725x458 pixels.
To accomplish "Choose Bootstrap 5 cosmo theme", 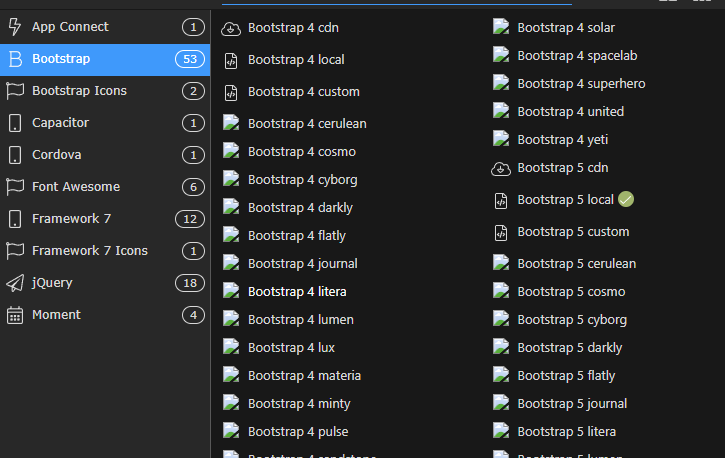I will 571,292.
